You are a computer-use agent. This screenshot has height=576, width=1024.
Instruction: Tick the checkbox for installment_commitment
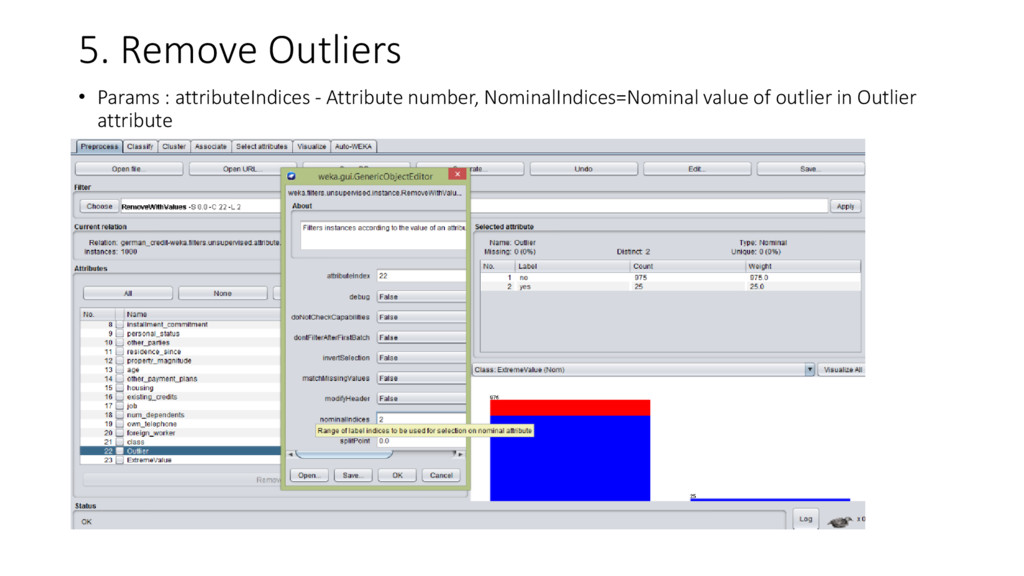[x=120, y=325]
